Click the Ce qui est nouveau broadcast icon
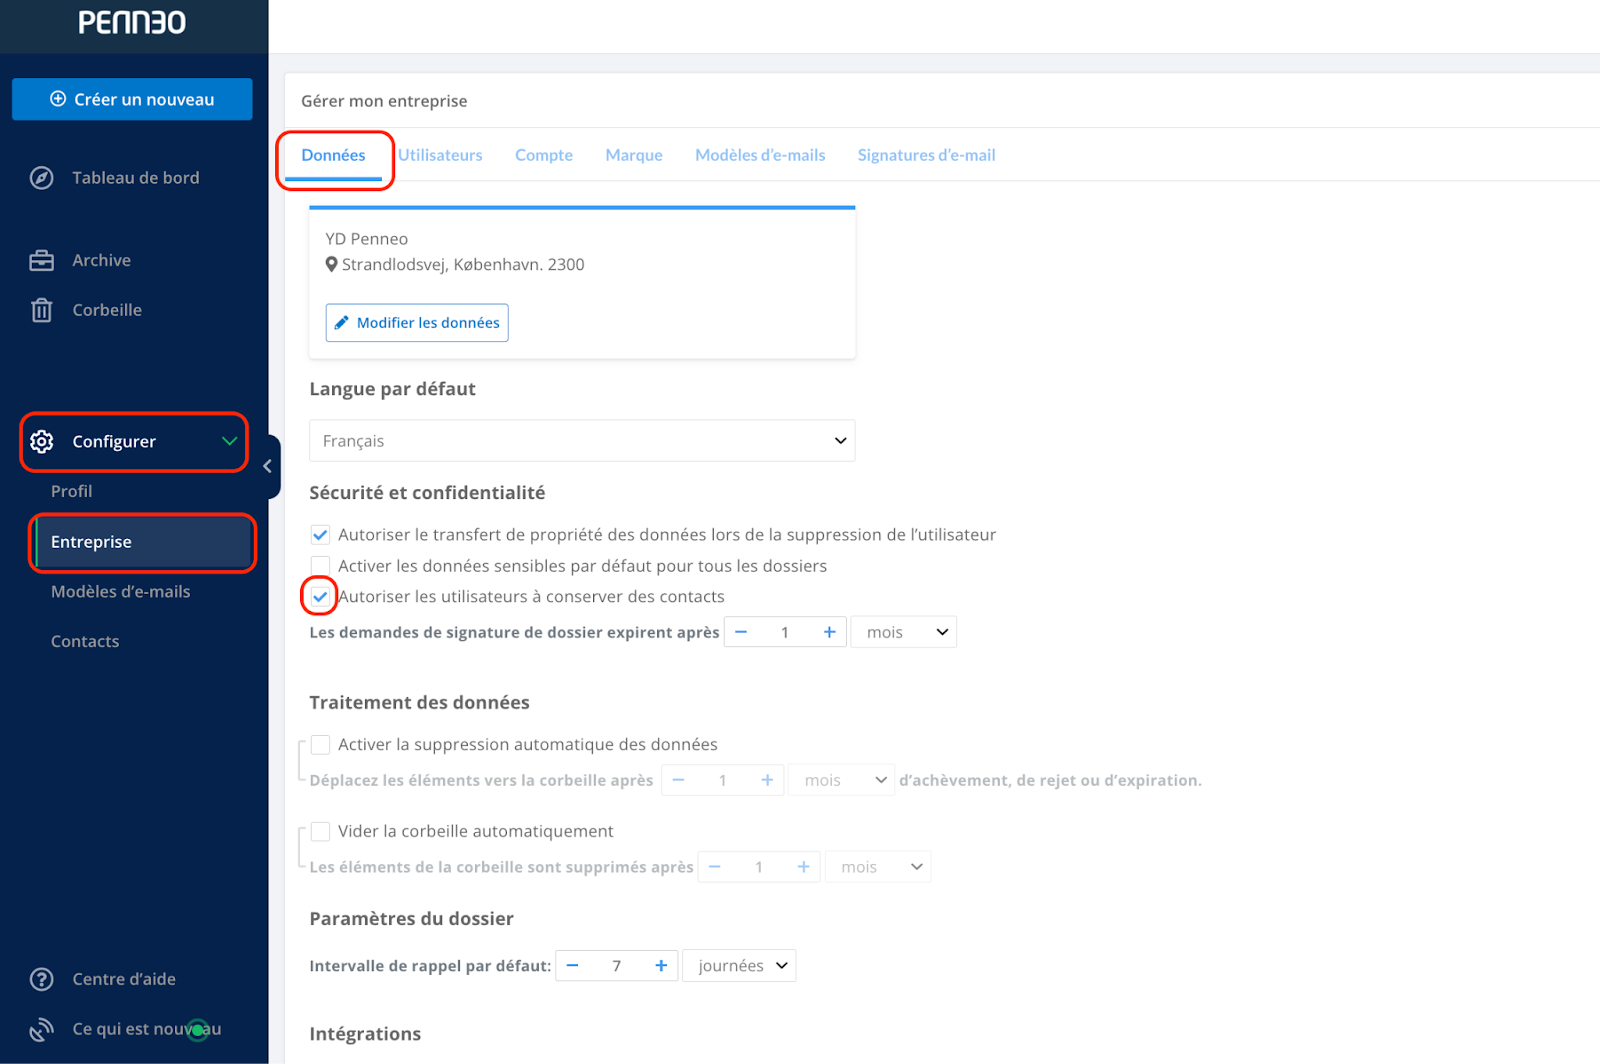Image resolution: width=1600 pixels, height=1064 pixels. tap(41, 1029)
